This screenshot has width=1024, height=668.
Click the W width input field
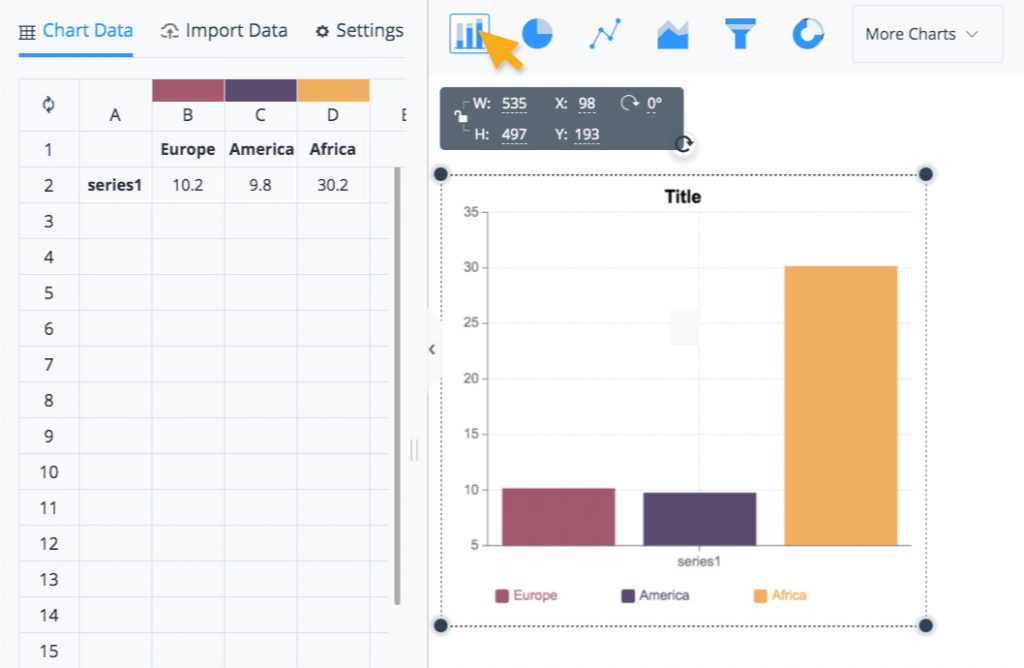pyautogui.click(x=513, y=103)
